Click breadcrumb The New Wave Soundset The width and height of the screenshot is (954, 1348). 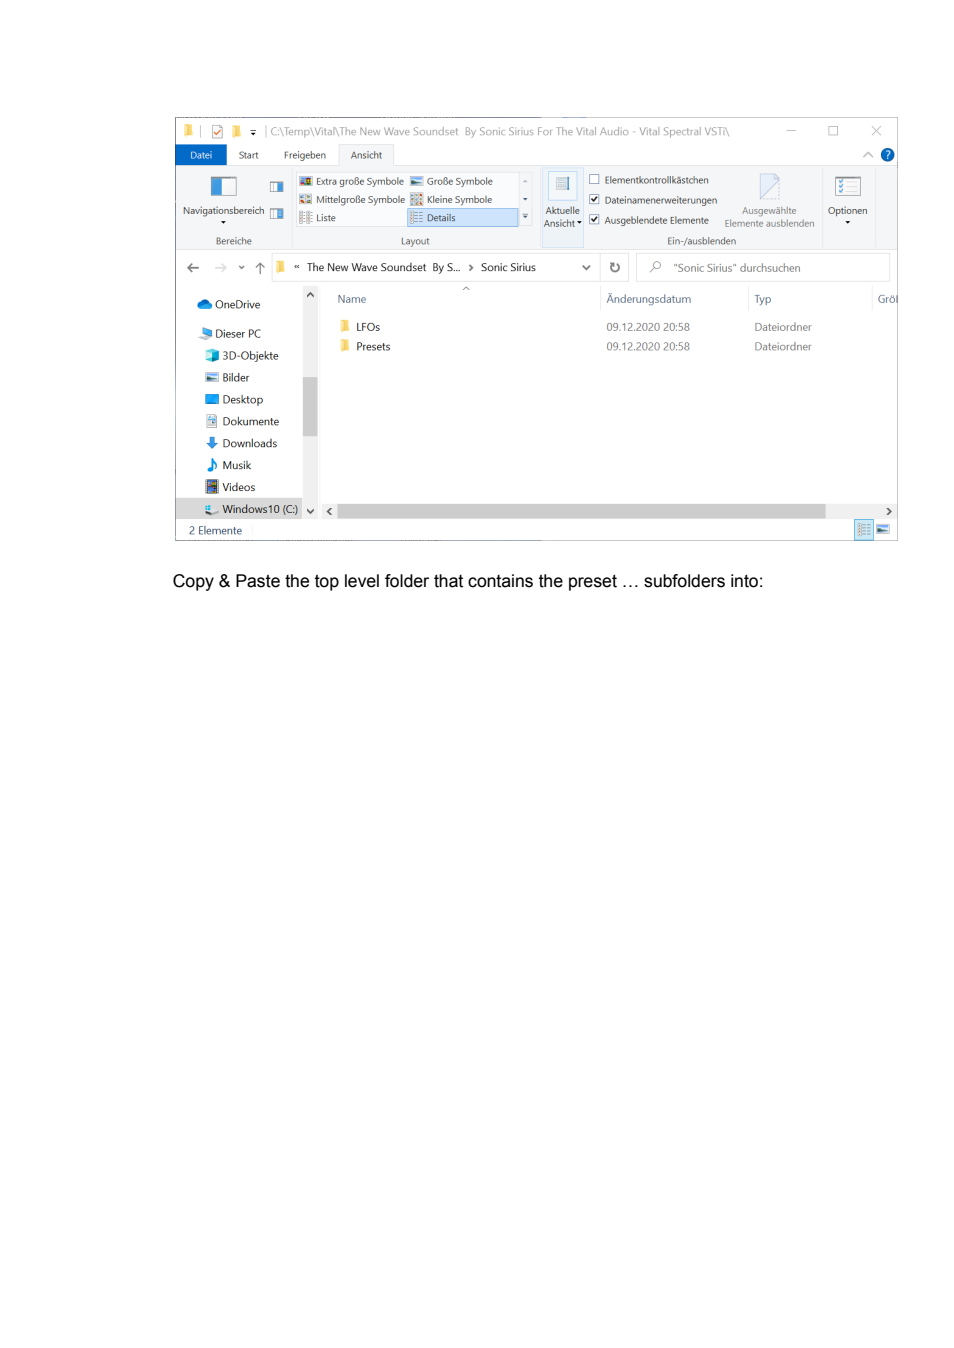coord(383,267)
